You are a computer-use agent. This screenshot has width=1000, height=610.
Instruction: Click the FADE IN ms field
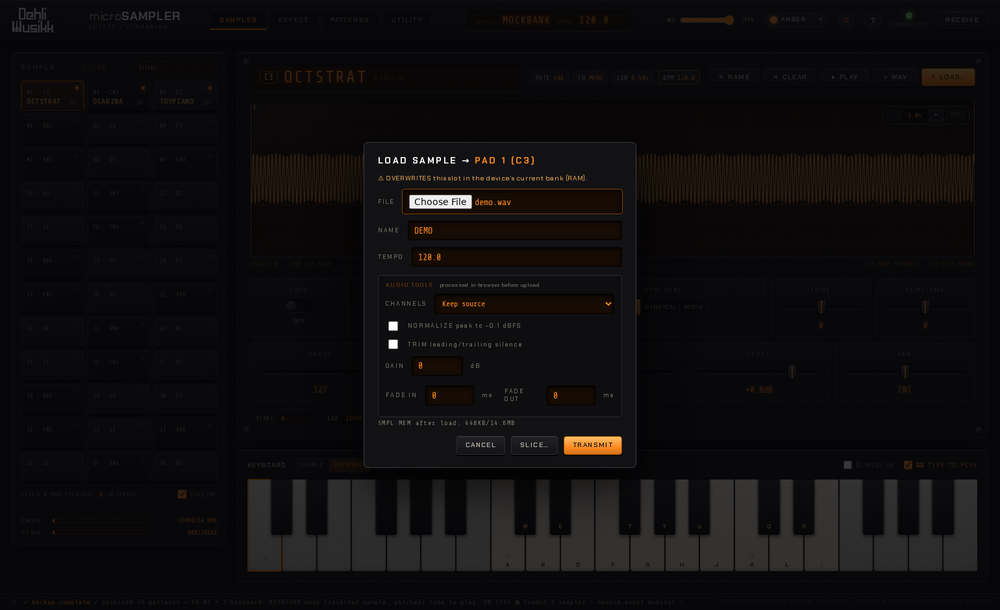pos(449,396)
